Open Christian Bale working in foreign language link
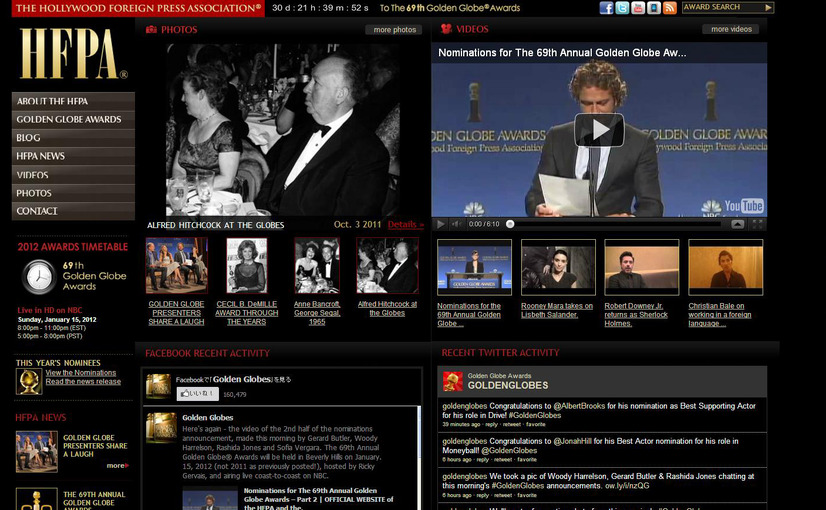Image resolution: width=826 pixels, height=510 pixels. 720,315
